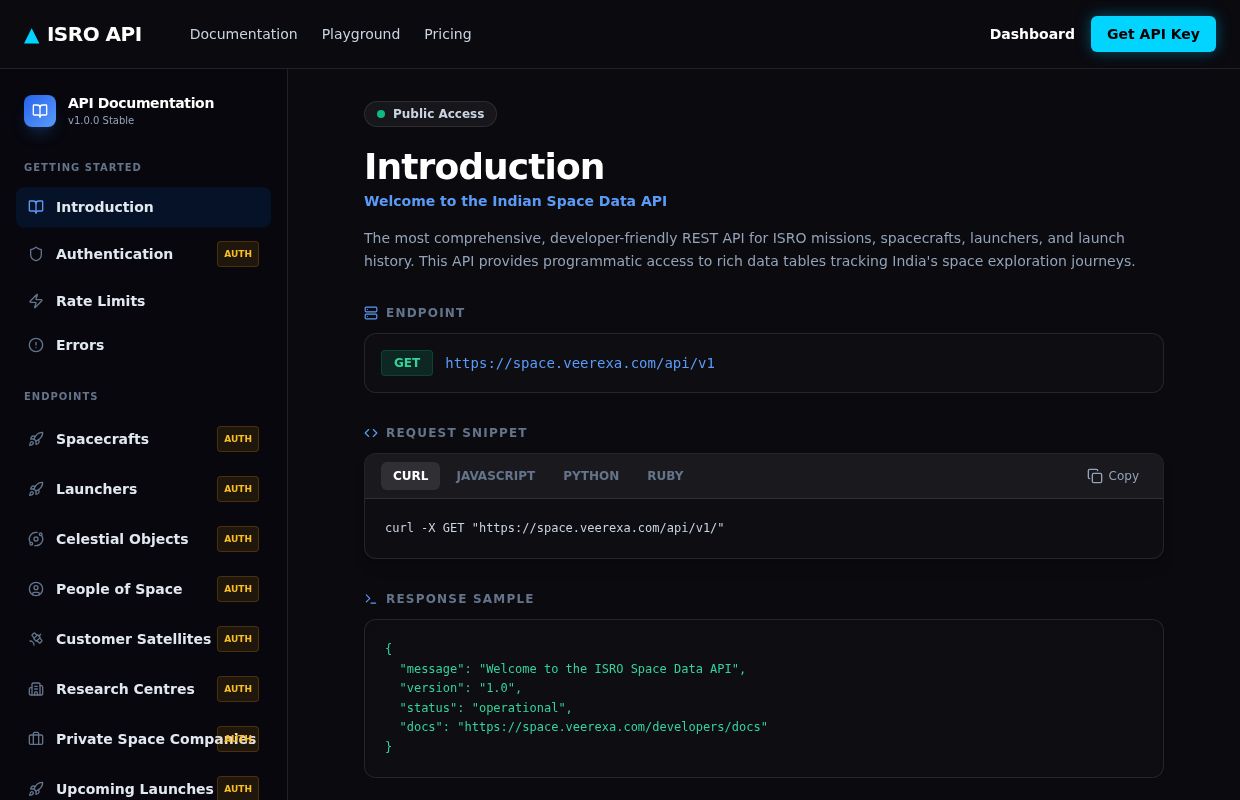Click the API Documentation book icon
Screen dimensions: 1240x800
[40, 111]
